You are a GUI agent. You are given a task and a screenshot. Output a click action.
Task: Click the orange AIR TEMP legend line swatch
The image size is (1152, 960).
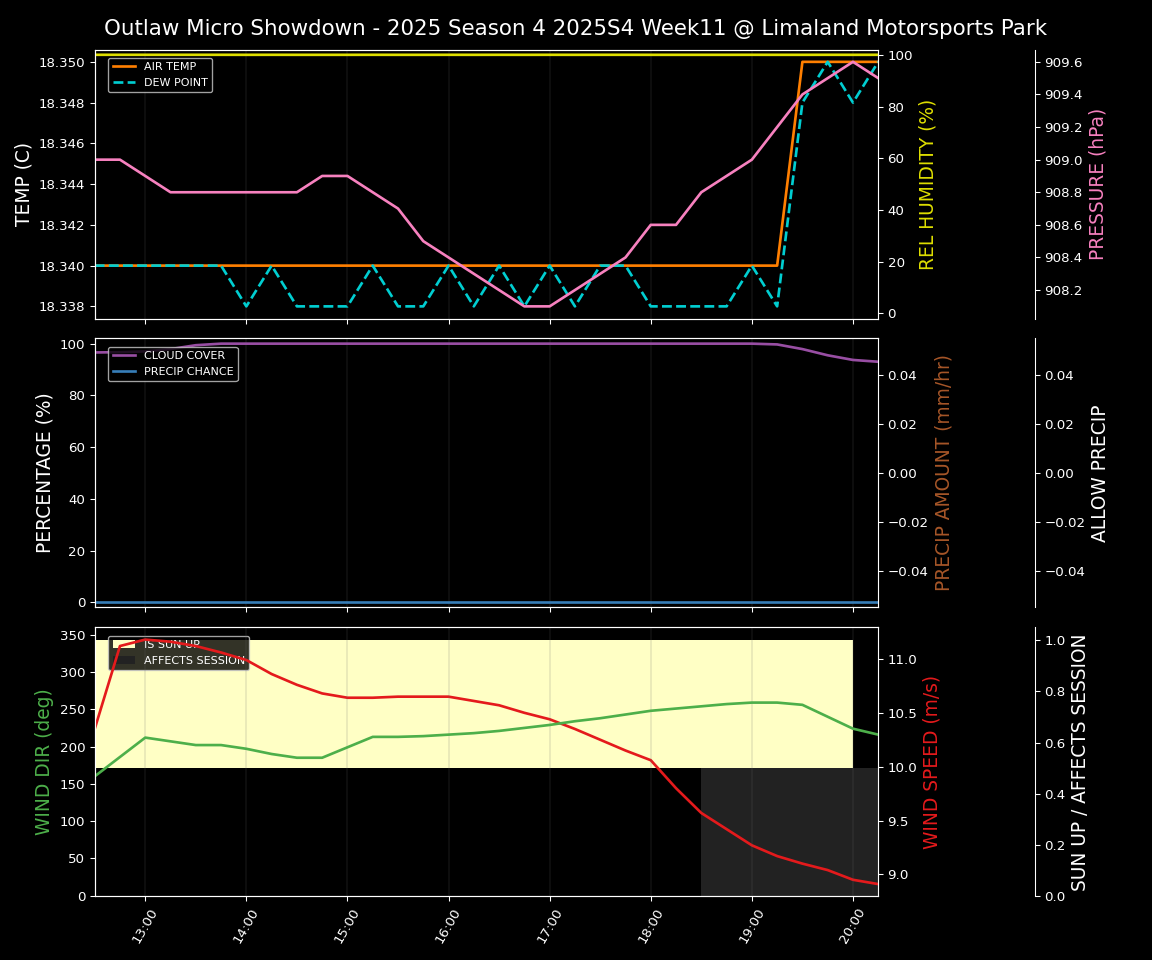click(x=125, y=67)
